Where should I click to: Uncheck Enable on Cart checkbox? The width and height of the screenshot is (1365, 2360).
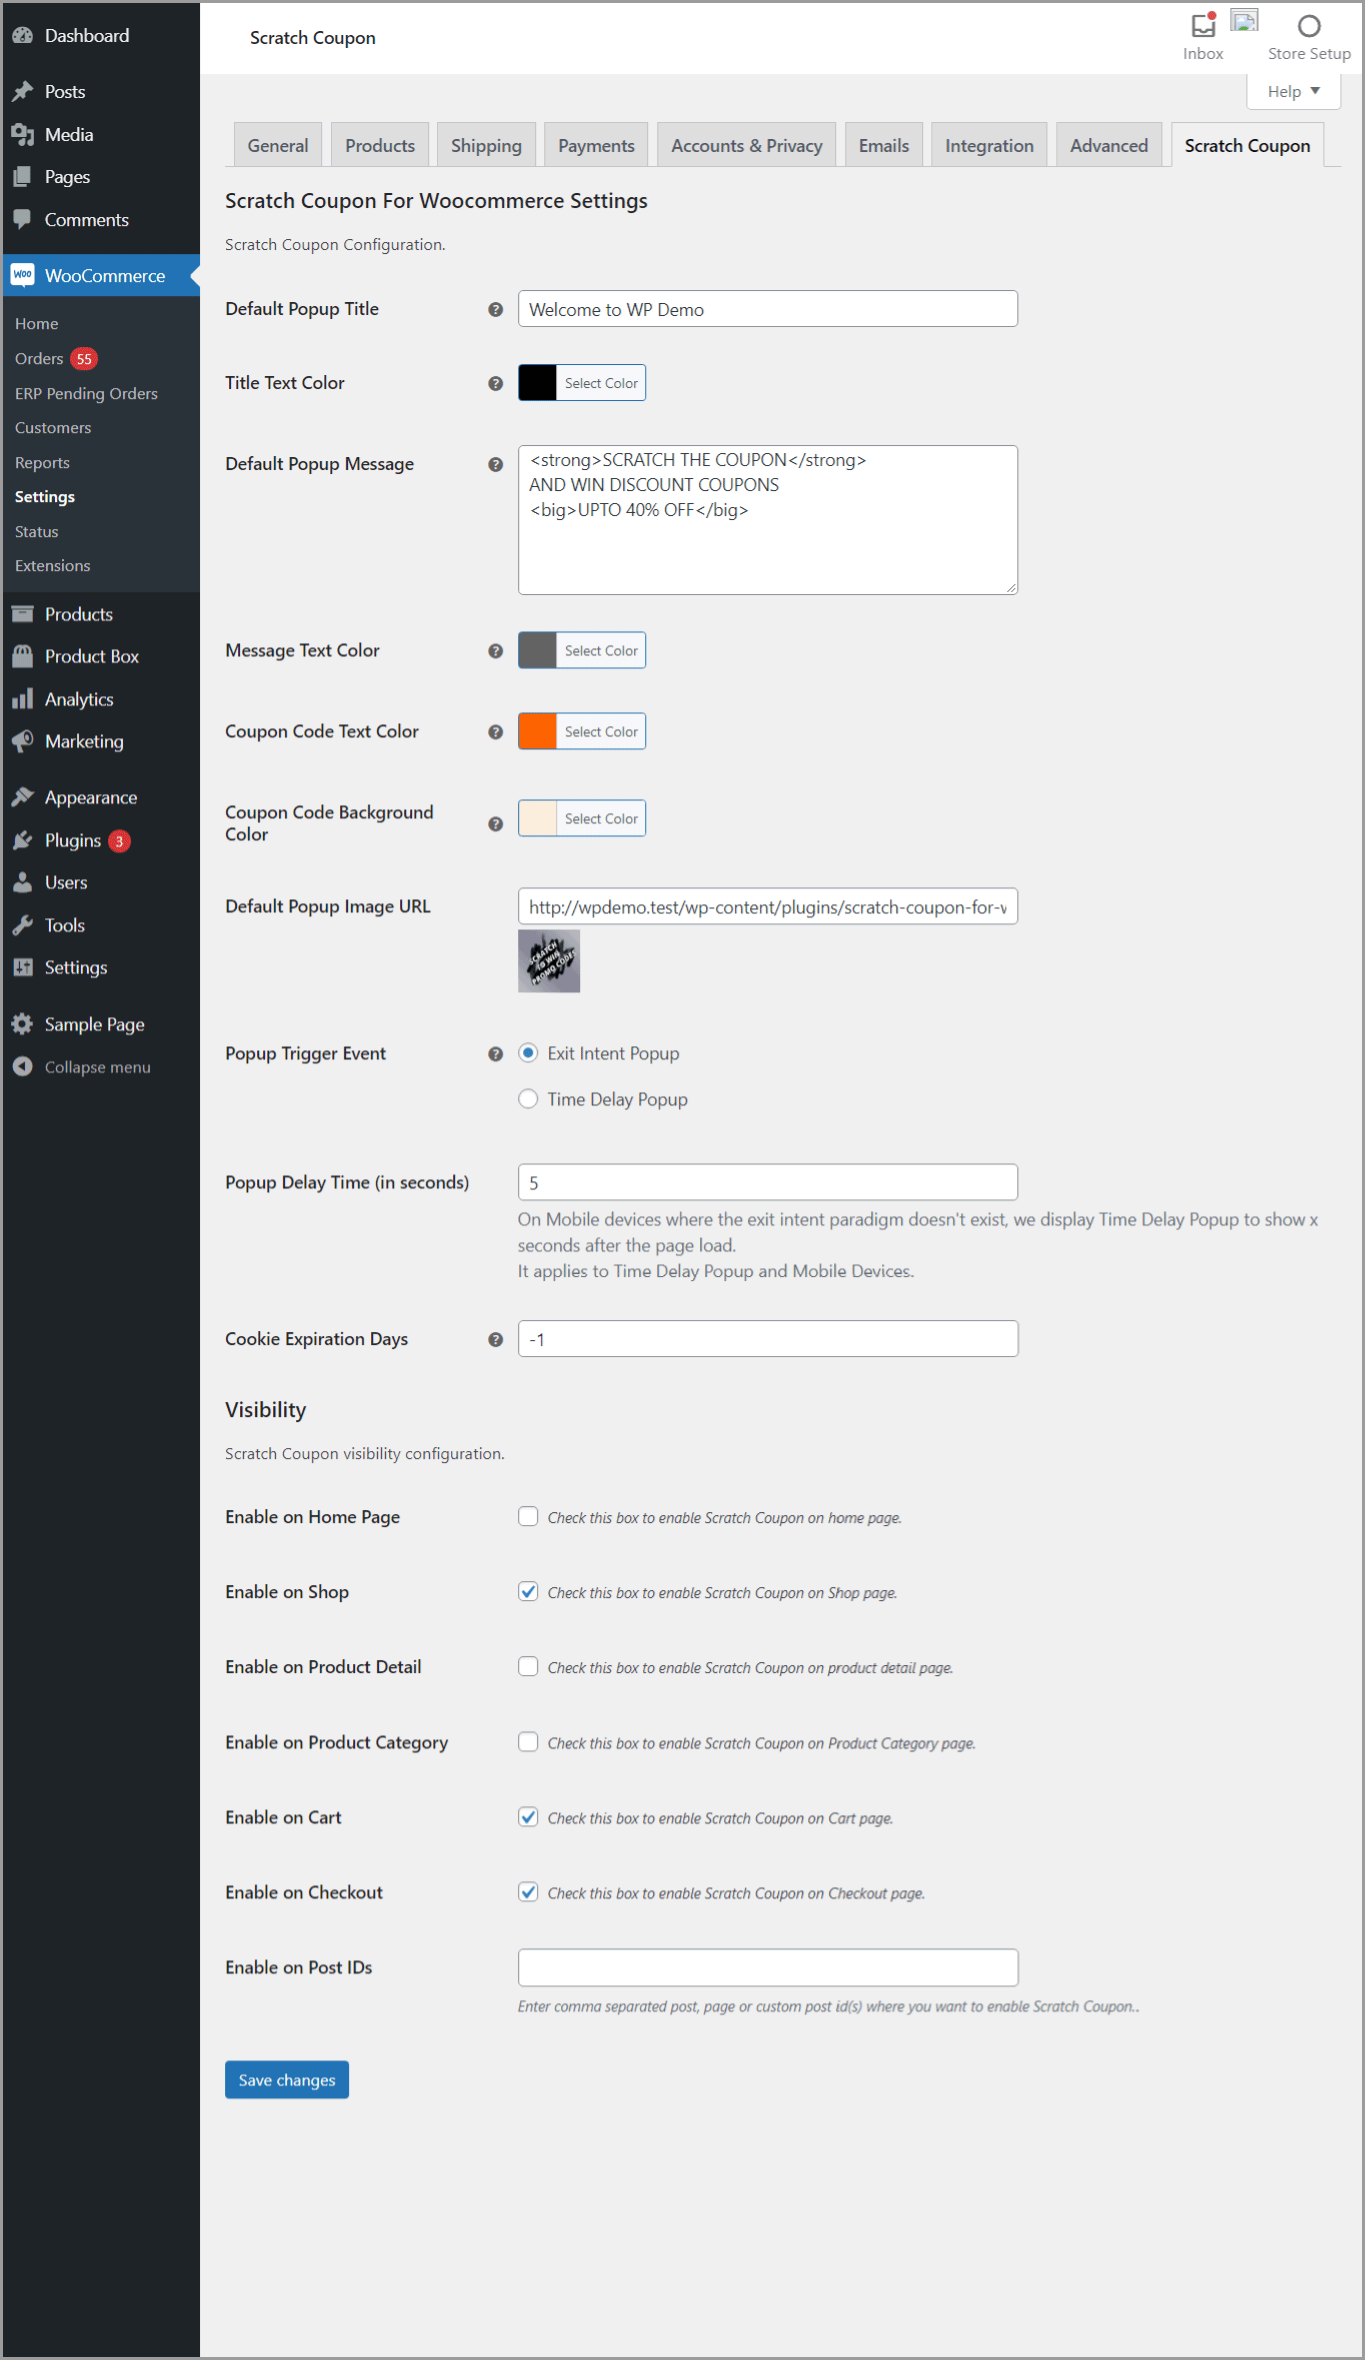coord(528,1816)
